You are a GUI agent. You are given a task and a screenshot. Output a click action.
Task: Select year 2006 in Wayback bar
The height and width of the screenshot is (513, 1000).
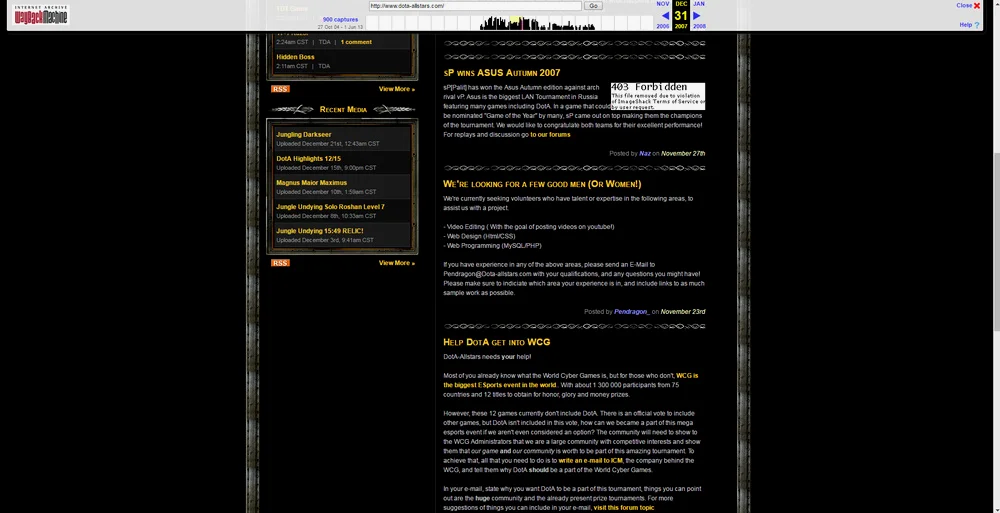pos(663,26)
